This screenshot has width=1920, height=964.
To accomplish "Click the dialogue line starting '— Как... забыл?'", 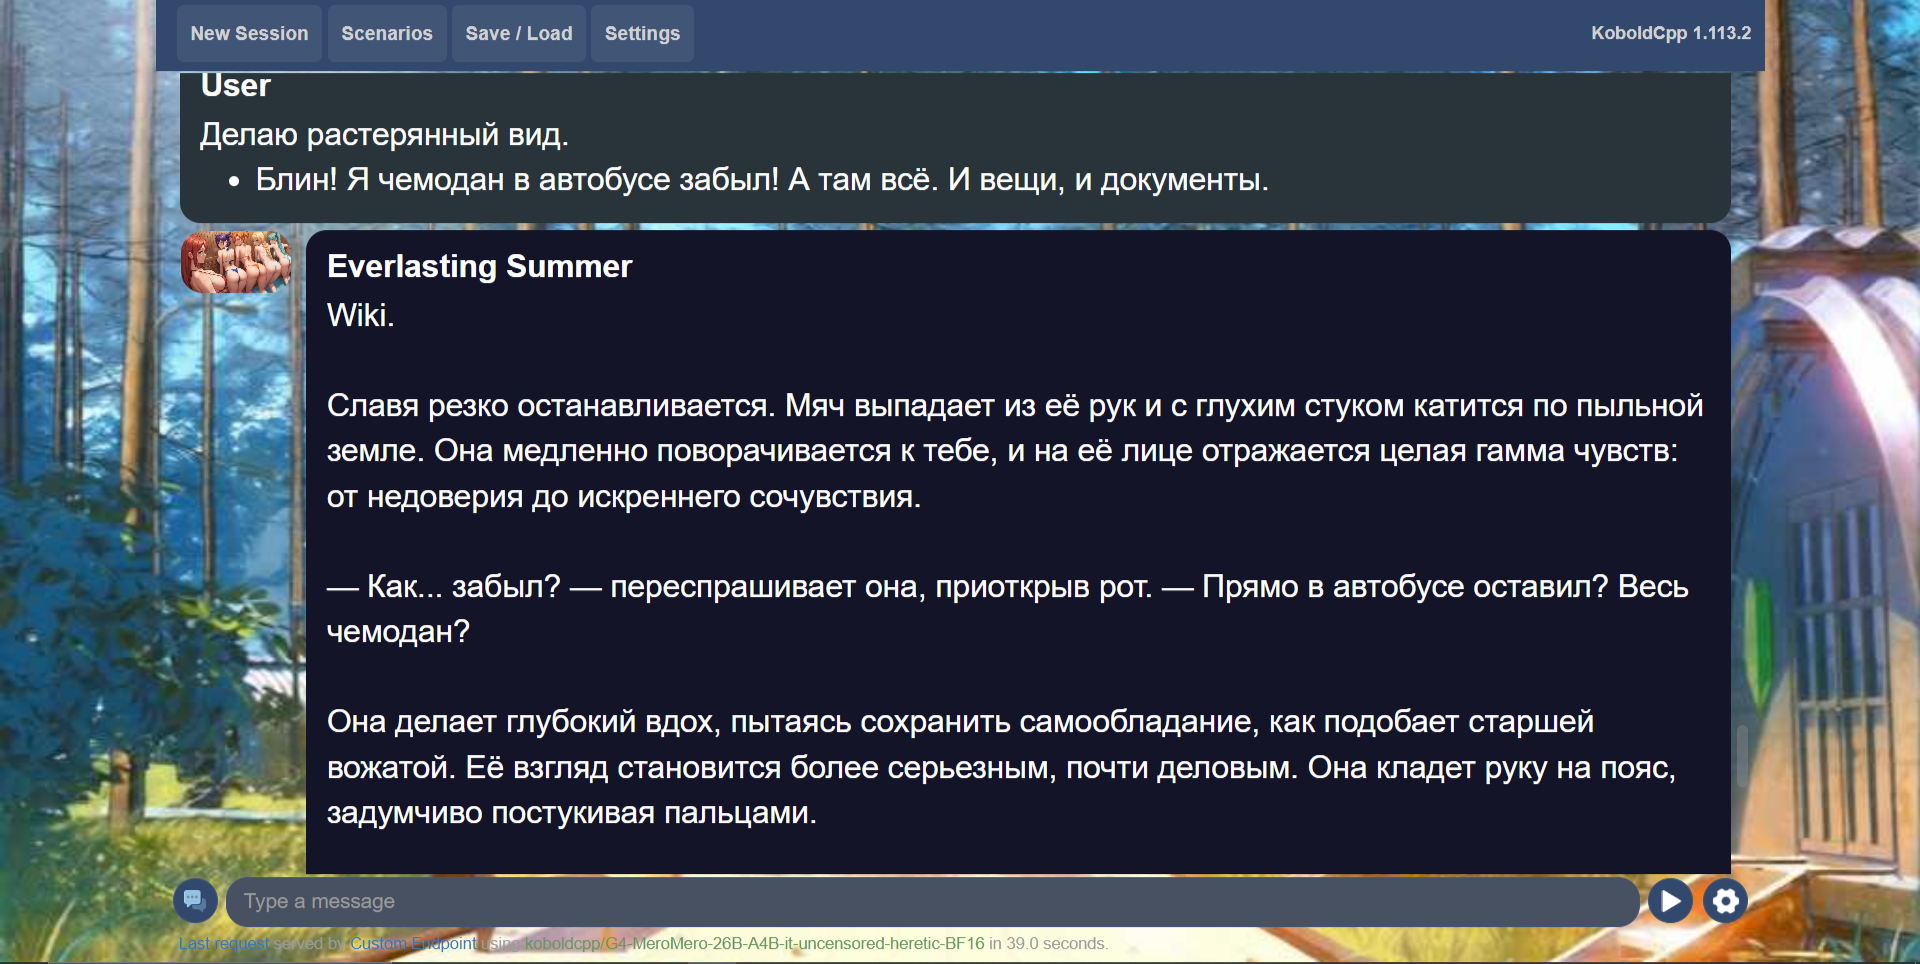I will (x=1008, y=609).
